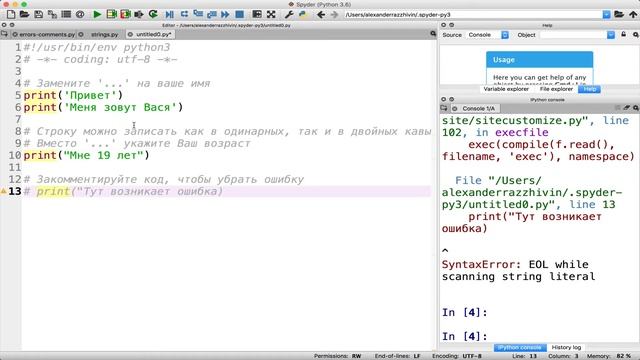Click code line 10, print("Мне 19 лет")
The image size is (640, 360).
click(87, 156)
